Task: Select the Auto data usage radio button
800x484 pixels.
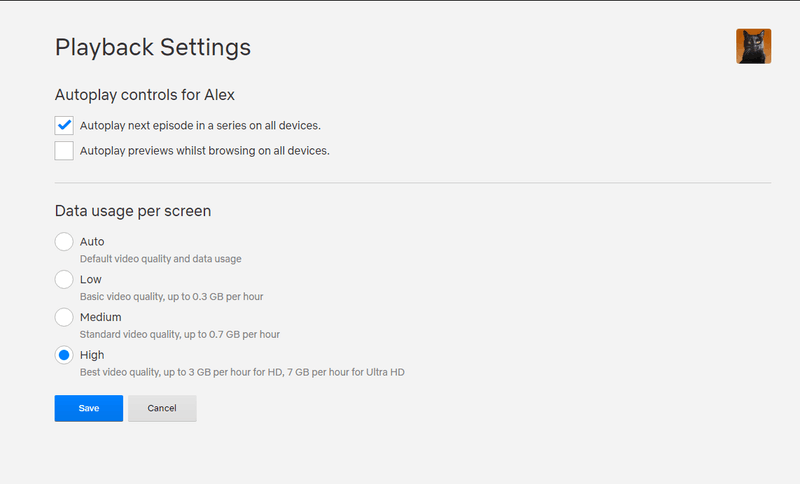Action: [64, 242]
